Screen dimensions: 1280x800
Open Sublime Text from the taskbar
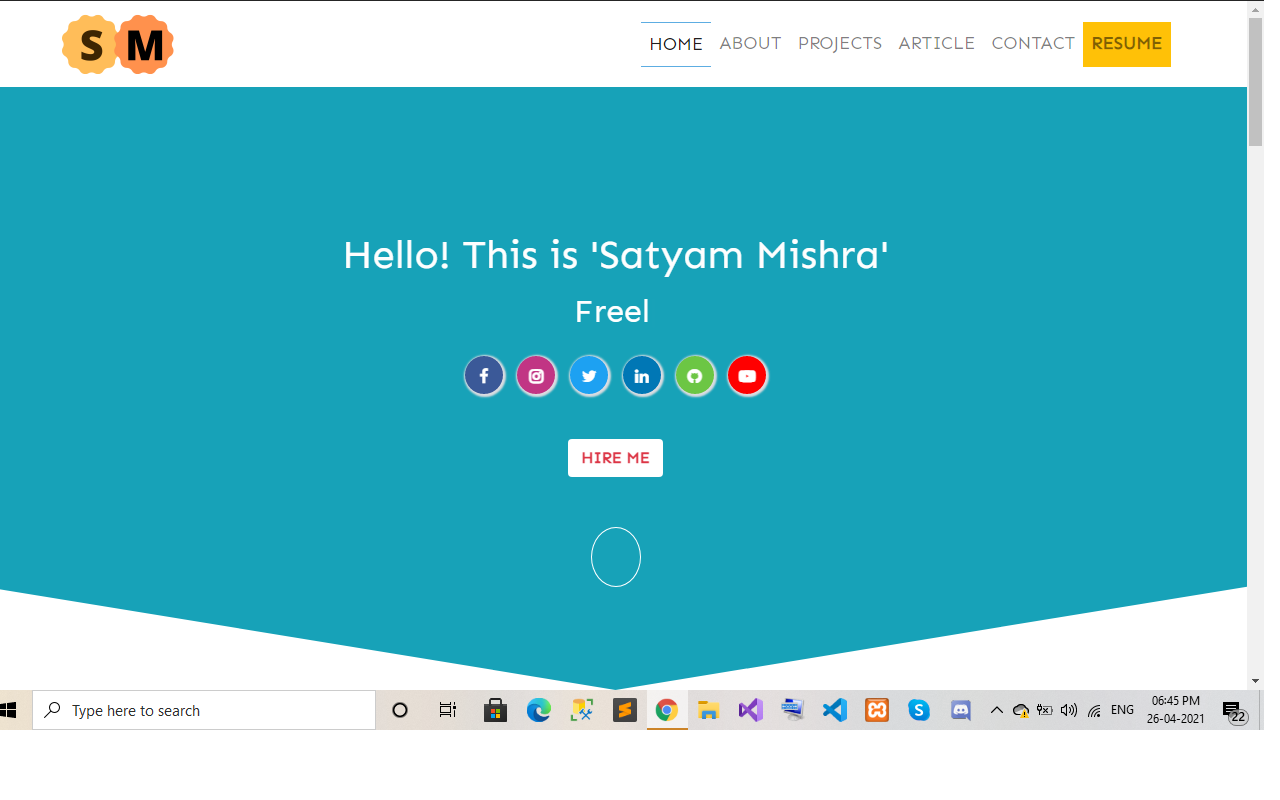point(625,710)
